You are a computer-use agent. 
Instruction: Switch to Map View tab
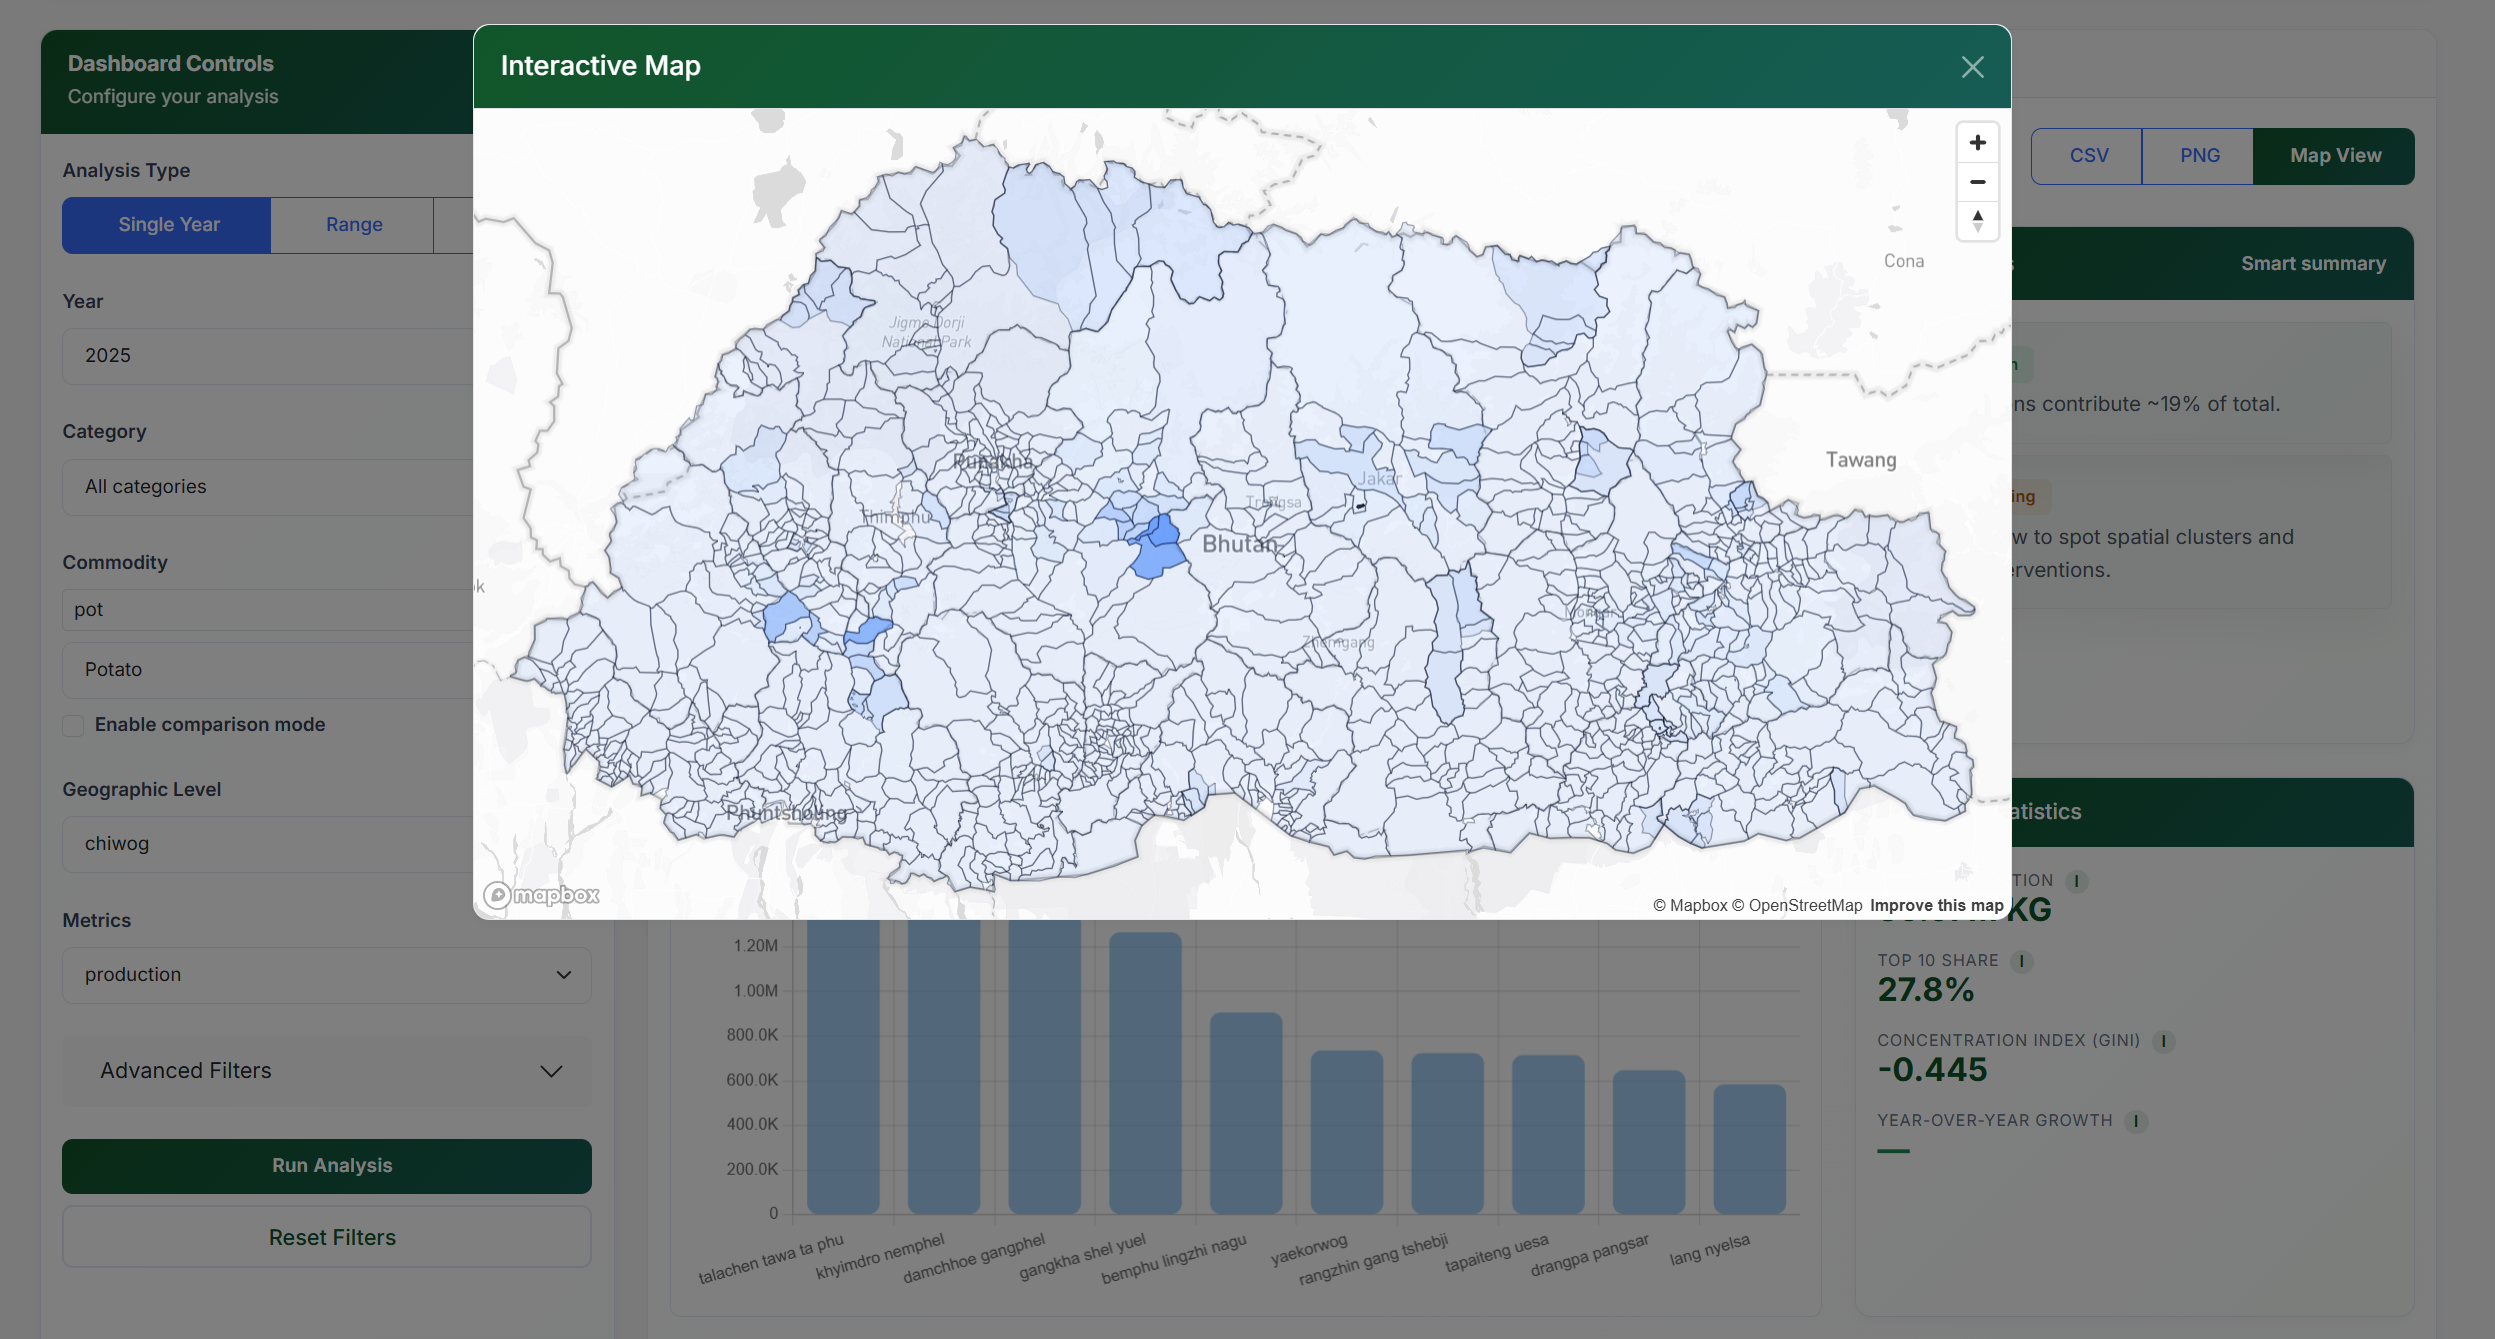pyautogui.click(x=2334, y=156)
